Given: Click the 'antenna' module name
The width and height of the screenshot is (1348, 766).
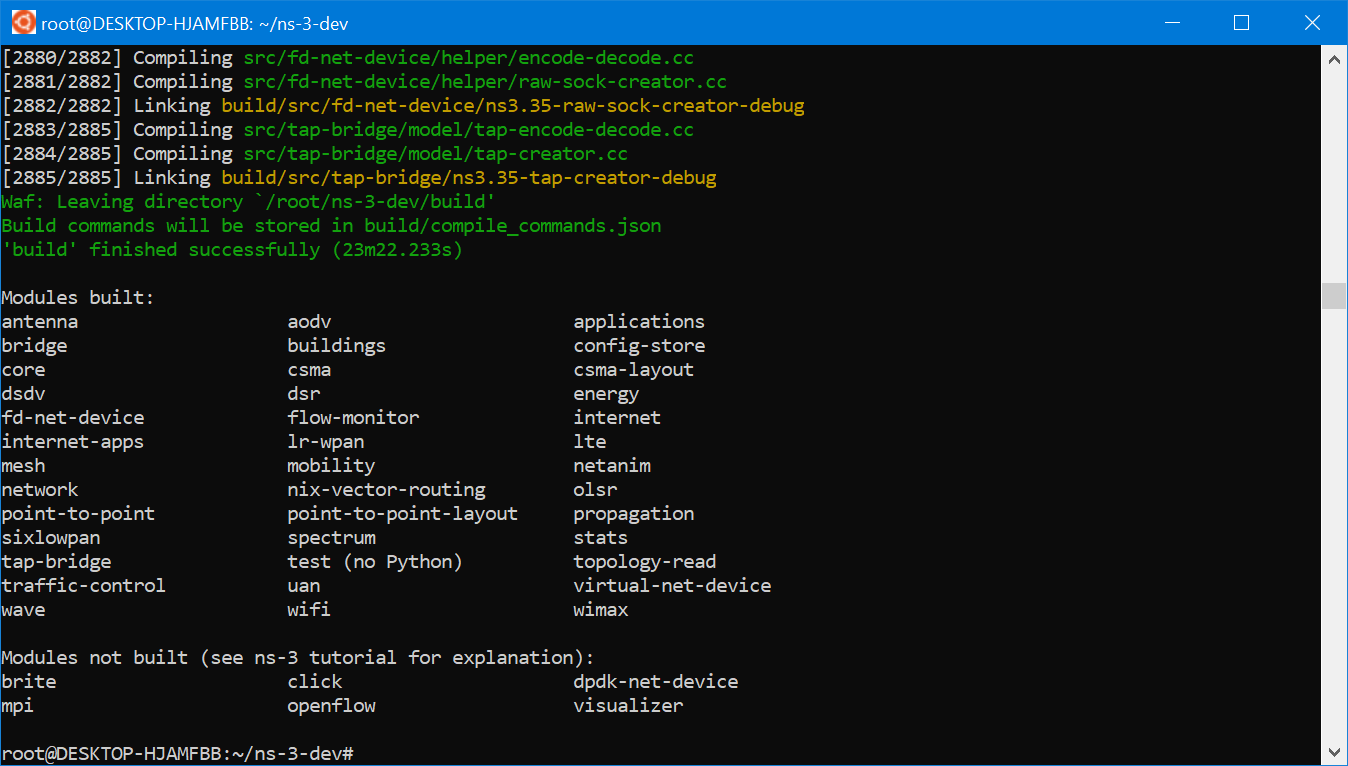Looking at the screenshot, I should click(40, 322).
